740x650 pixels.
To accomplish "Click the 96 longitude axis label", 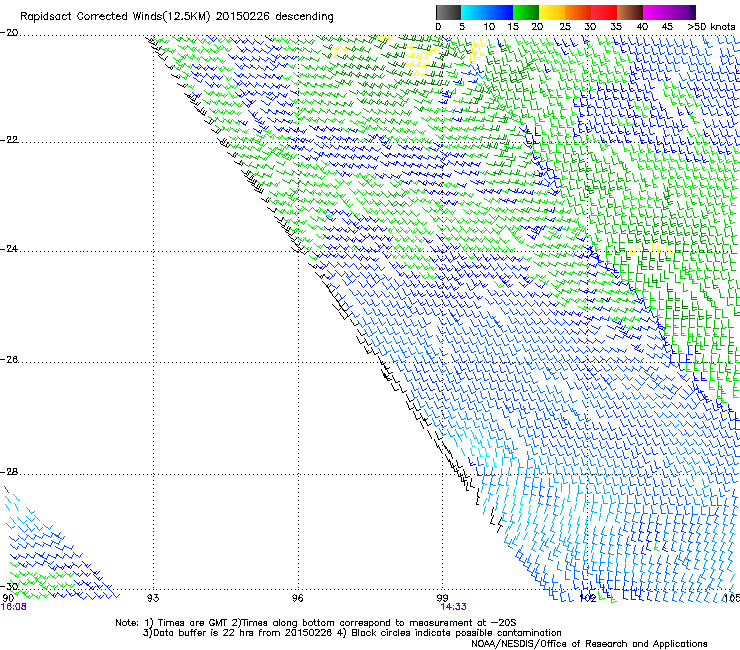I will click(x=297, y=599).
